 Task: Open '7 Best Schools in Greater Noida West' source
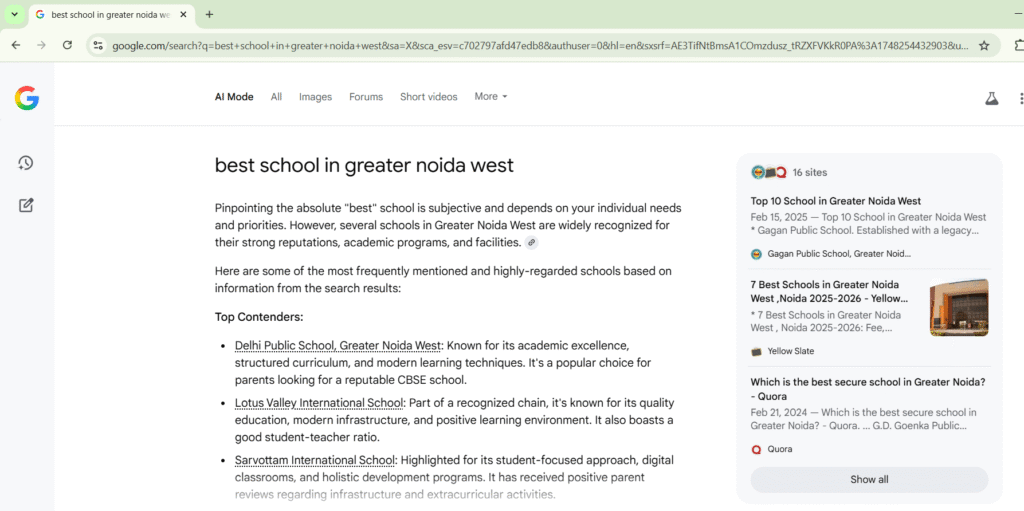[829, 291]
